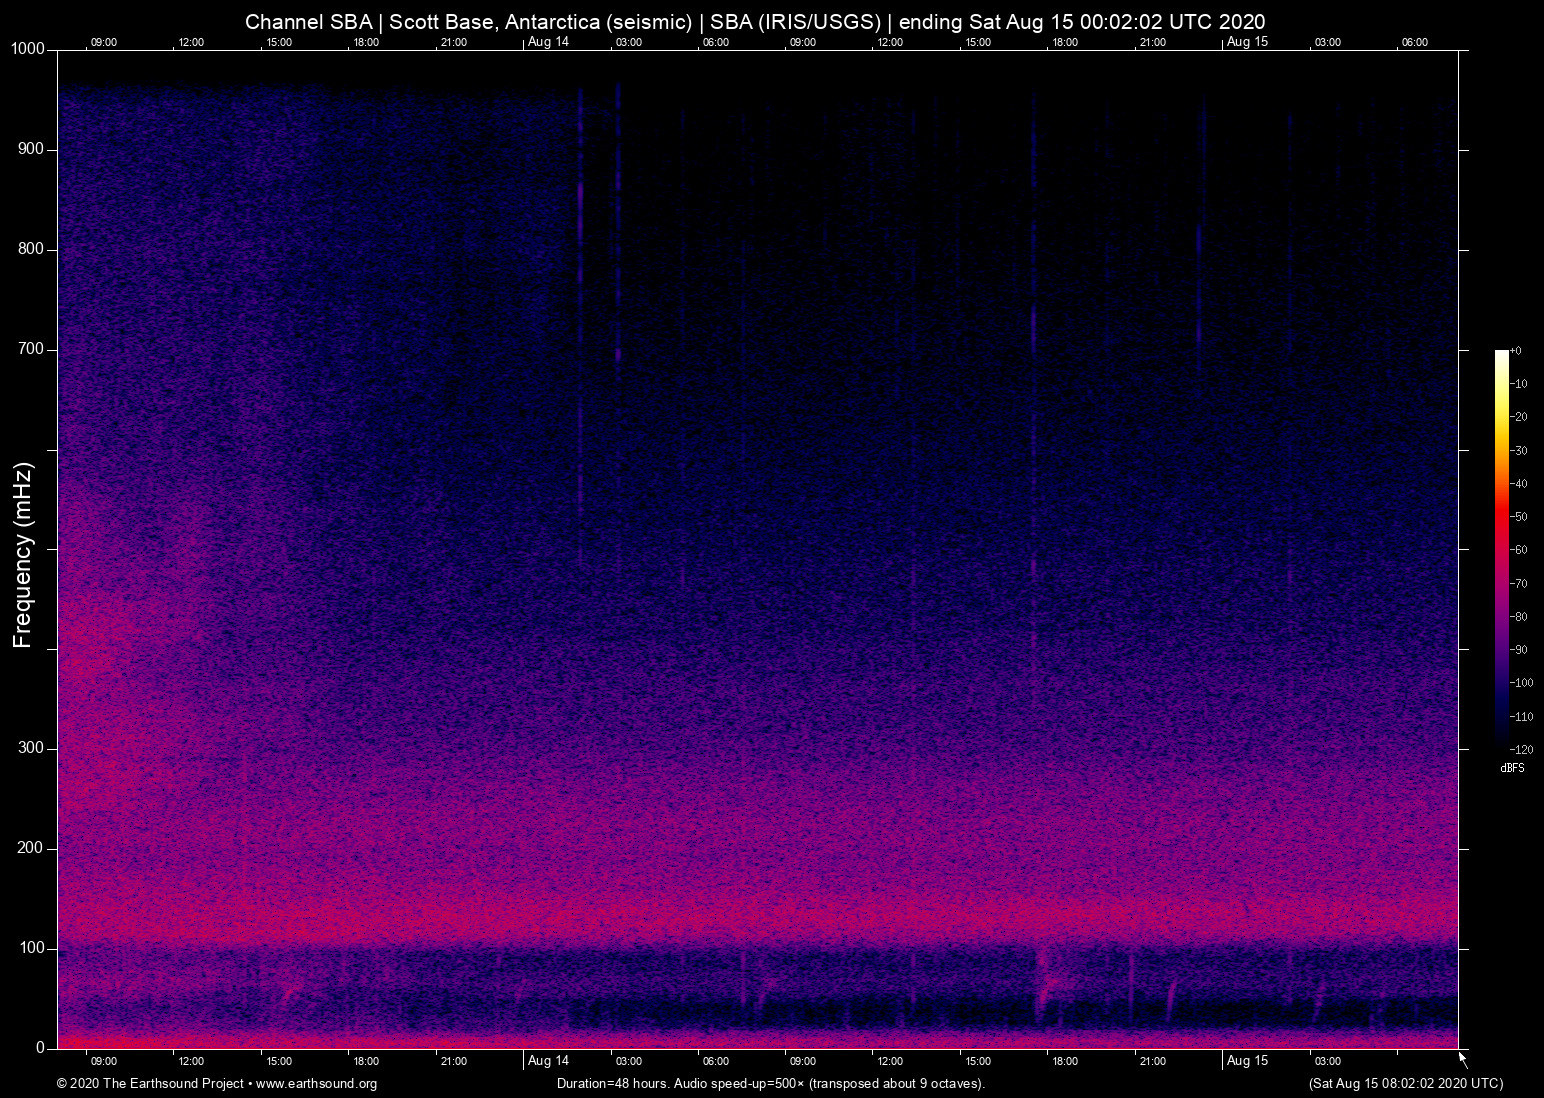
Task: Click the Aug 14 label on bottom axis
Action: click(x=549, y=1061)
